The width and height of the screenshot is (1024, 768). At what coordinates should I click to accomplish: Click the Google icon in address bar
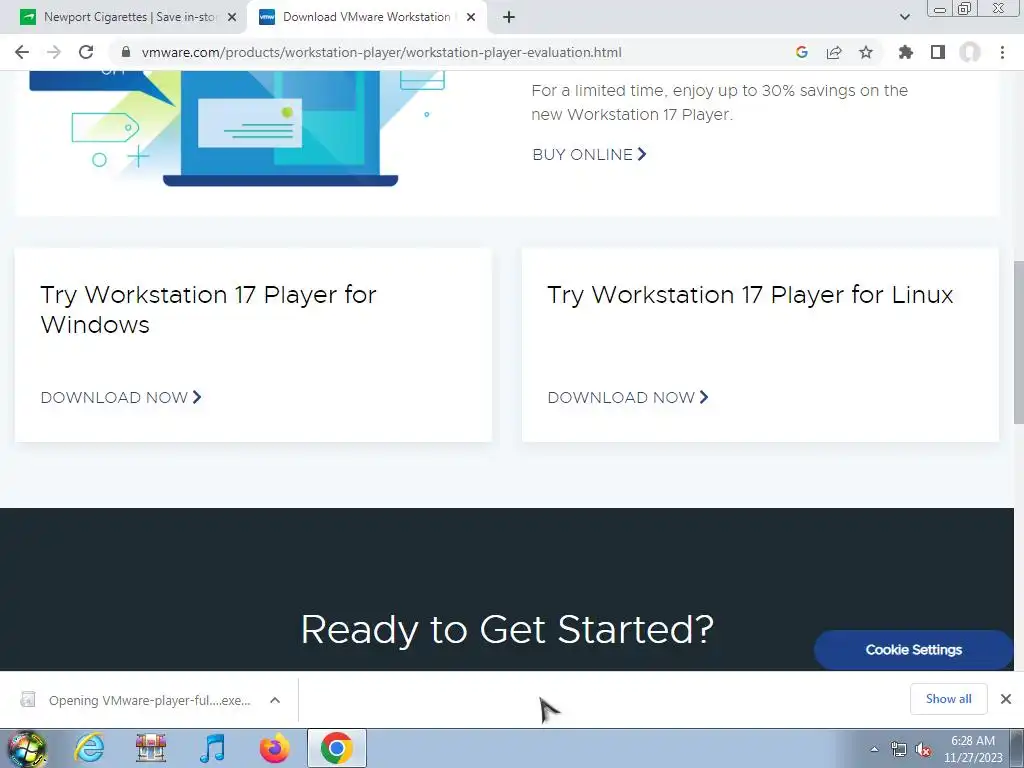802,52
